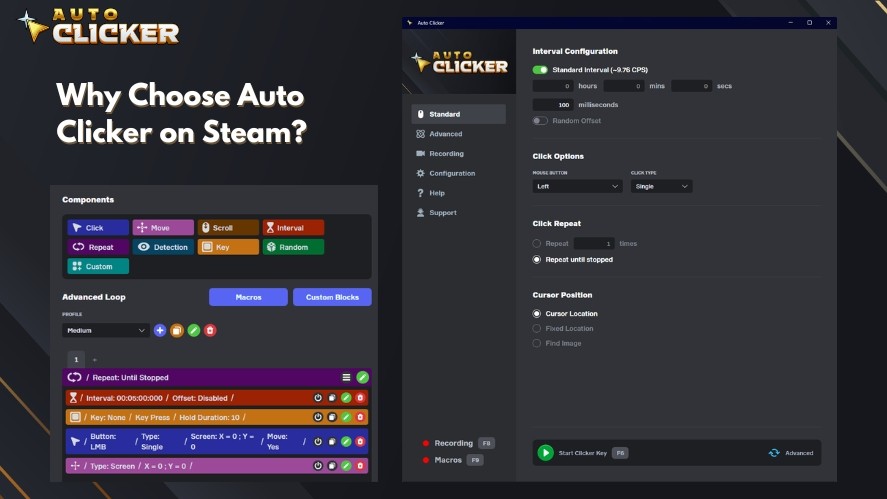This screenshot has width=887, height=499.
Task: Click the Repeat times count field
Action: (x=594, y=243)
